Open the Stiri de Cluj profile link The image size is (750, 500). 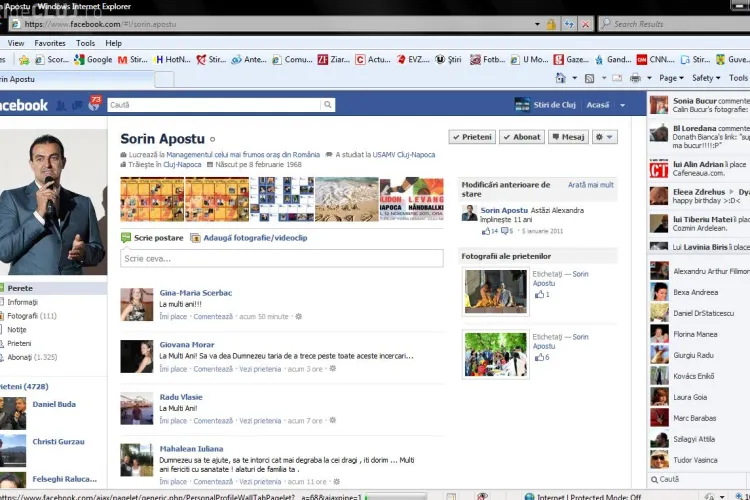point(545,105)
